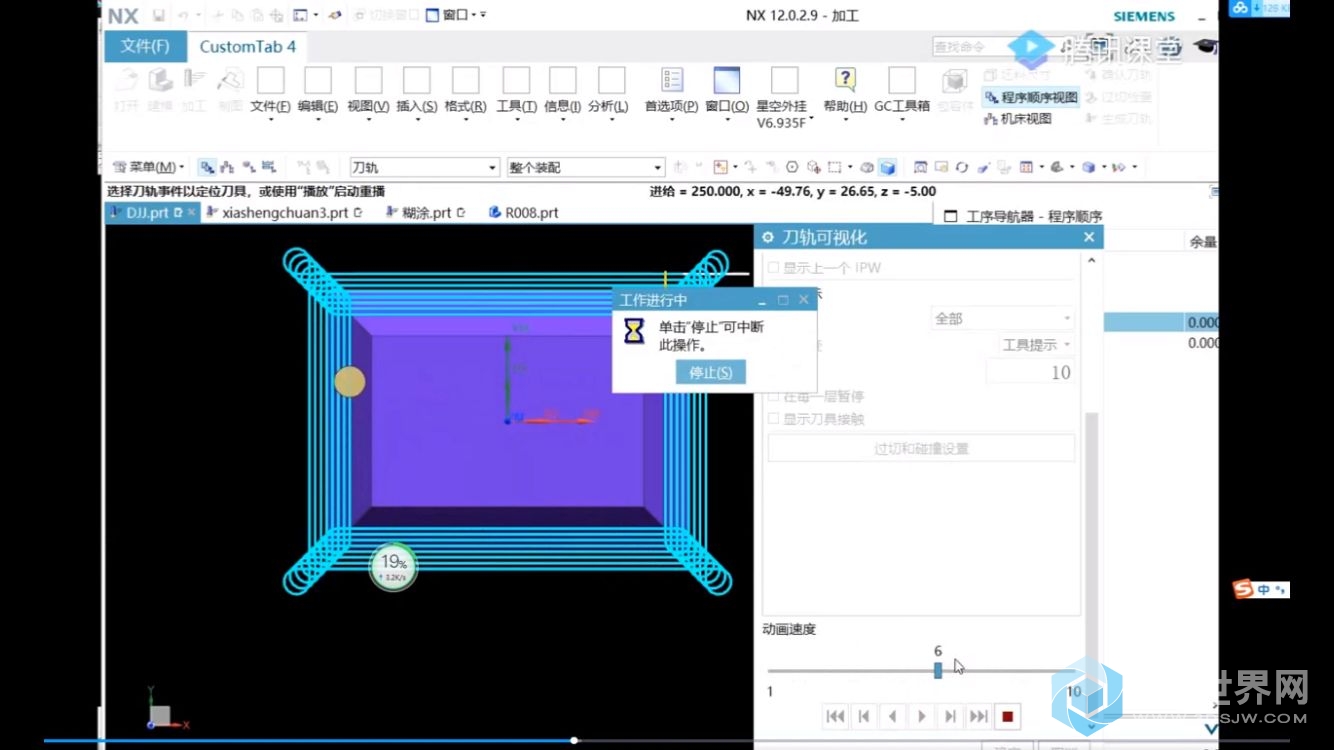Viewport: 1334px width, 750px height.
Task: Click the skip to end button
Action: [979, 716]
